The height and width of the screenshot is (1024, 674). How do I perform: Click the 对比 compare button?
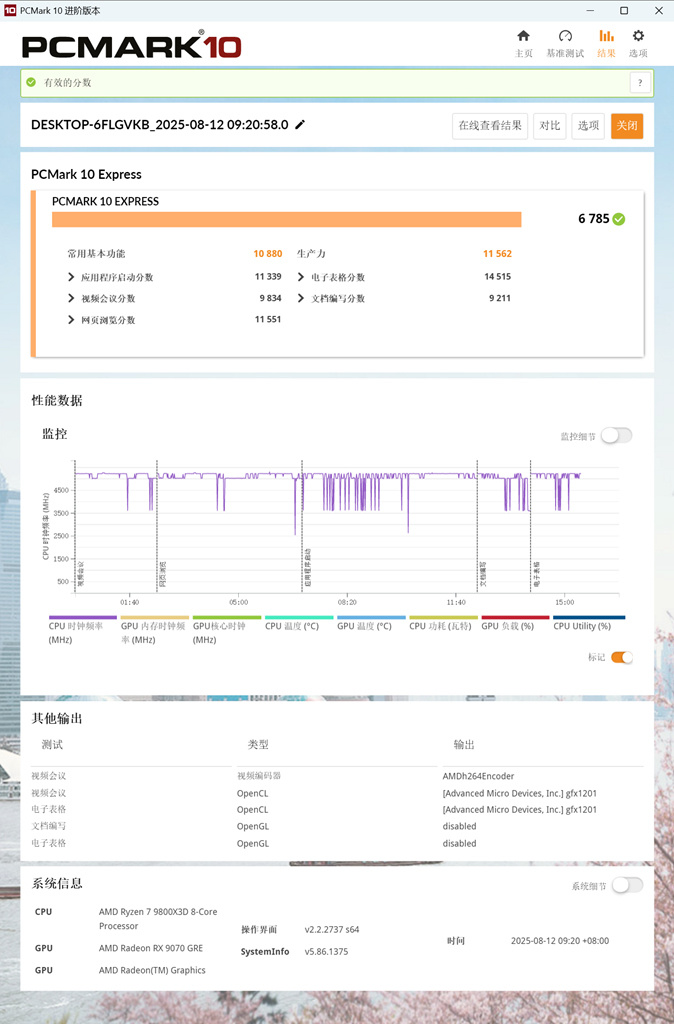point(549,125)
